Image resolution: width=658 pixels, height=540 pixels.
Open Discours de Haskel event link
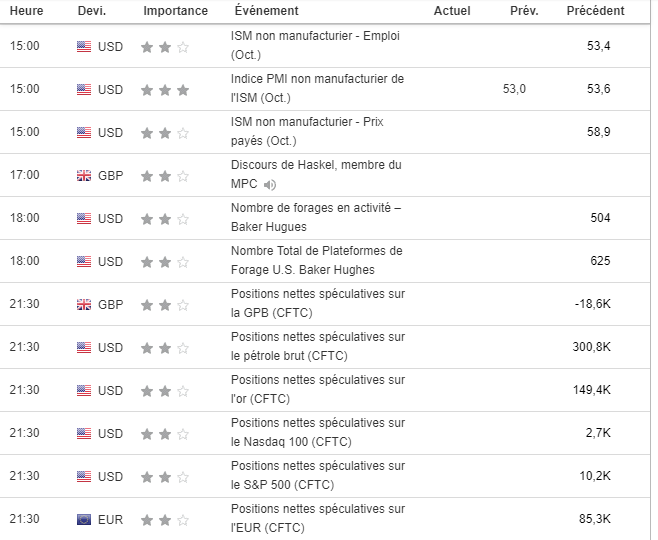point(315,165)
